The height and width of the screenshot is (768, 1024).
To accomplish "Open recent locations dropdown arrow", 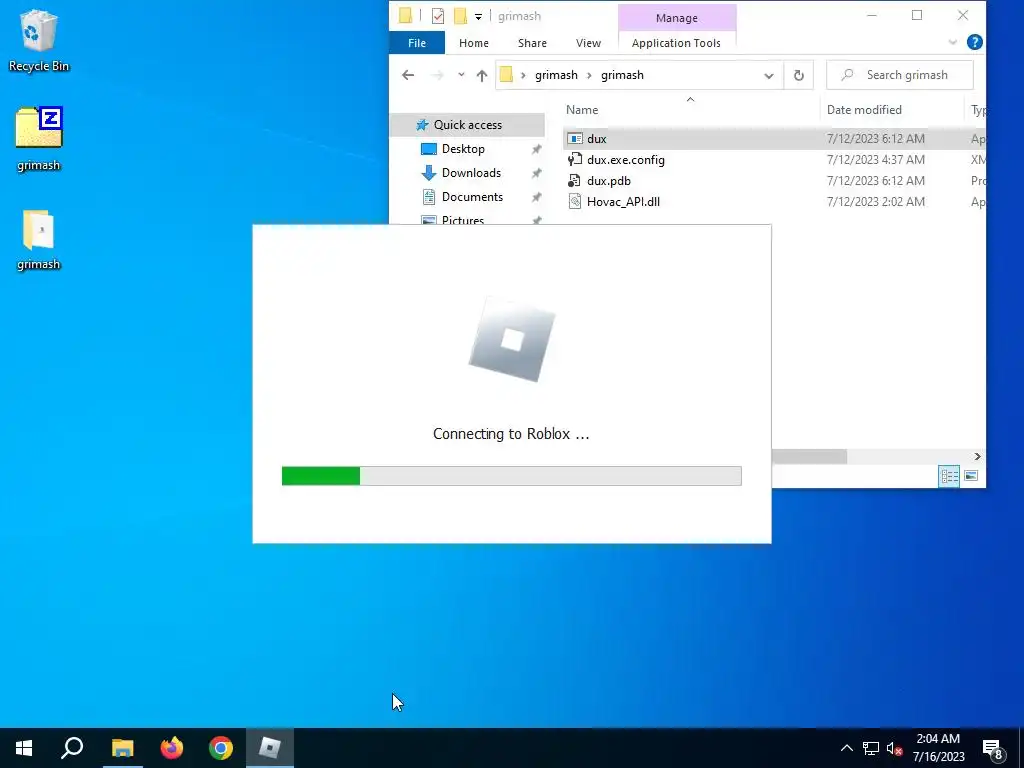I will coord(461,75).
